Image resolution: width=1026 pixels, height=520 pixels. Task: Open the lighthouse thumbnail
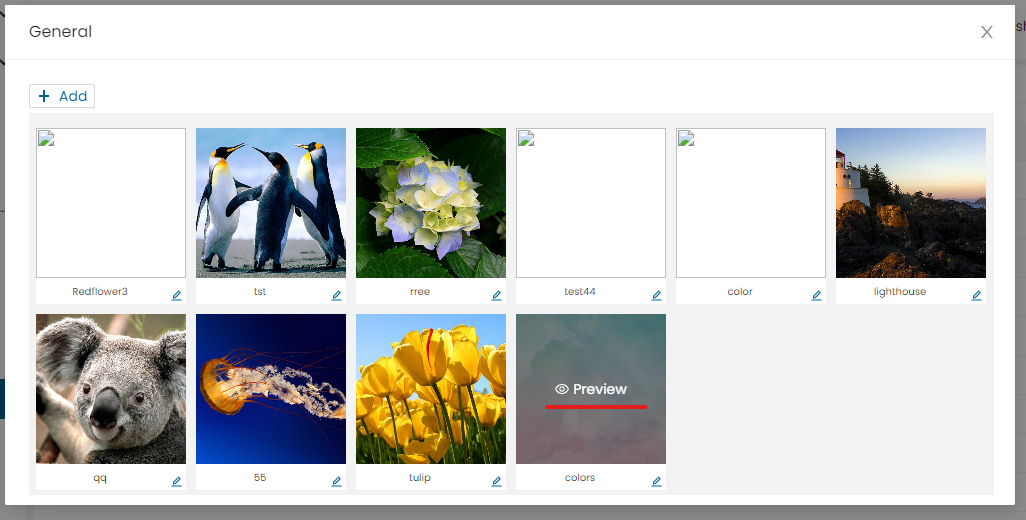coord(911,203)
